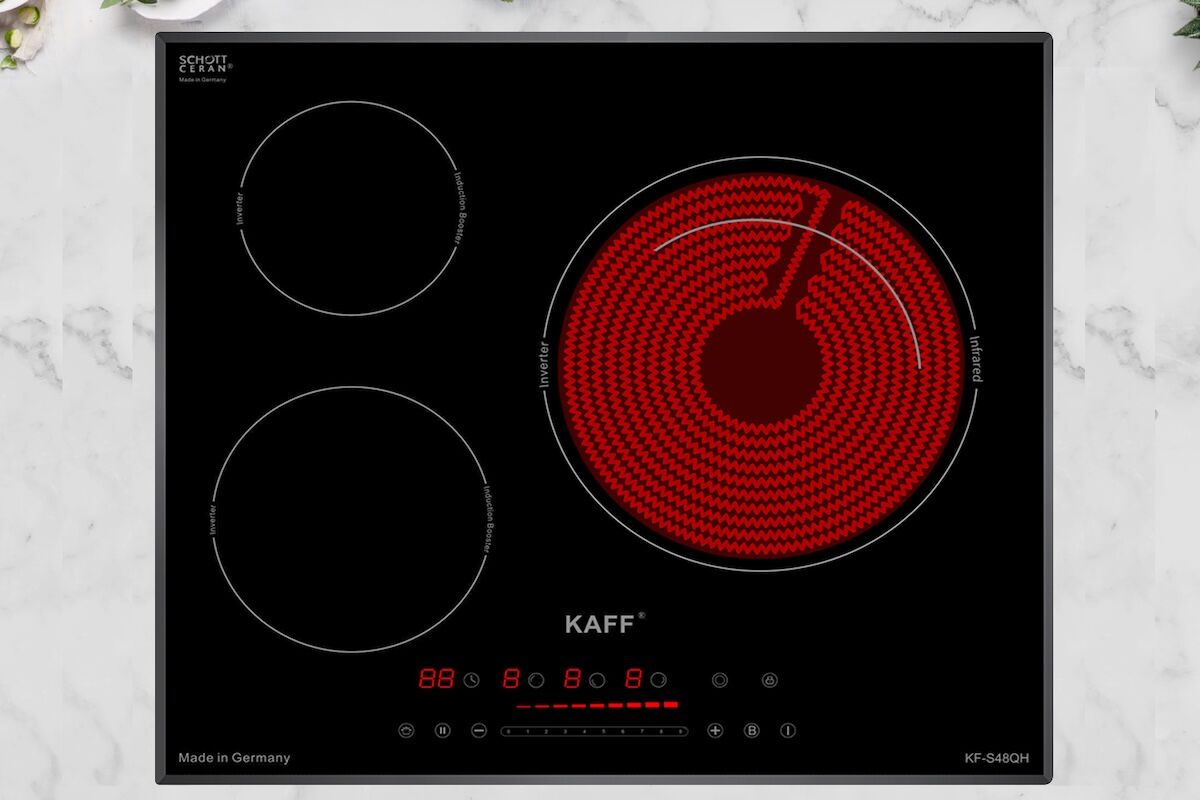Click the lower zone's Induction Booster label

click(x=487, y=520)
